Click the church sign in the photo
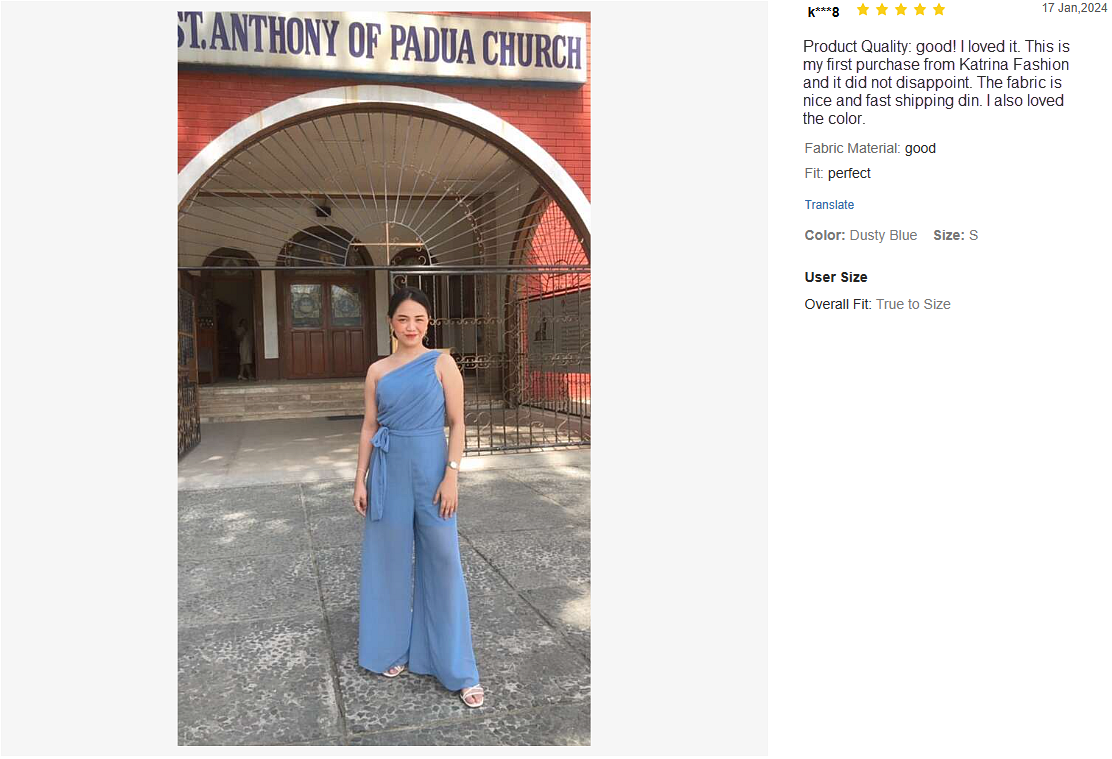This screenshot has height=759, width=1112. (382, 43)
